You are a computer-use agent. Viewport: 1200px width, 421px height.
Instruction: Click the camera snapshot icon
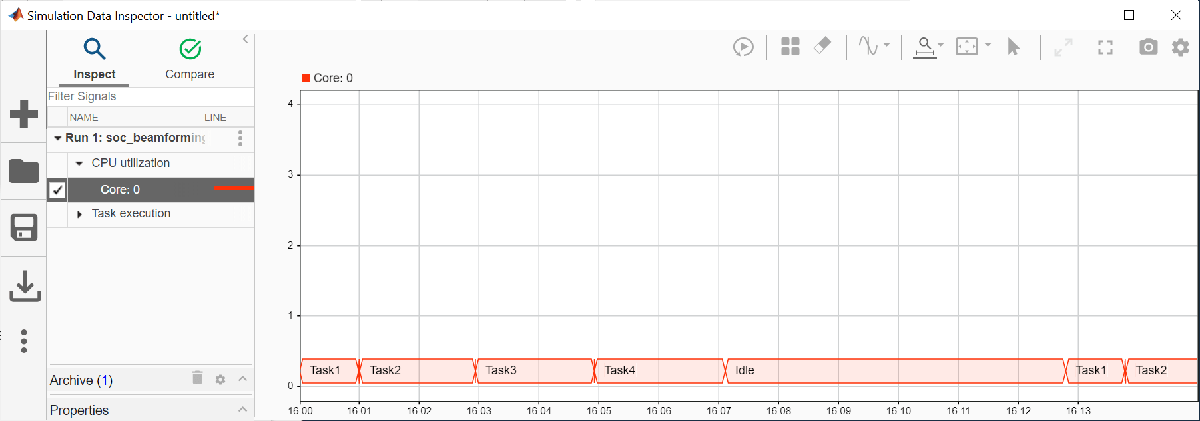(1149, 46)
